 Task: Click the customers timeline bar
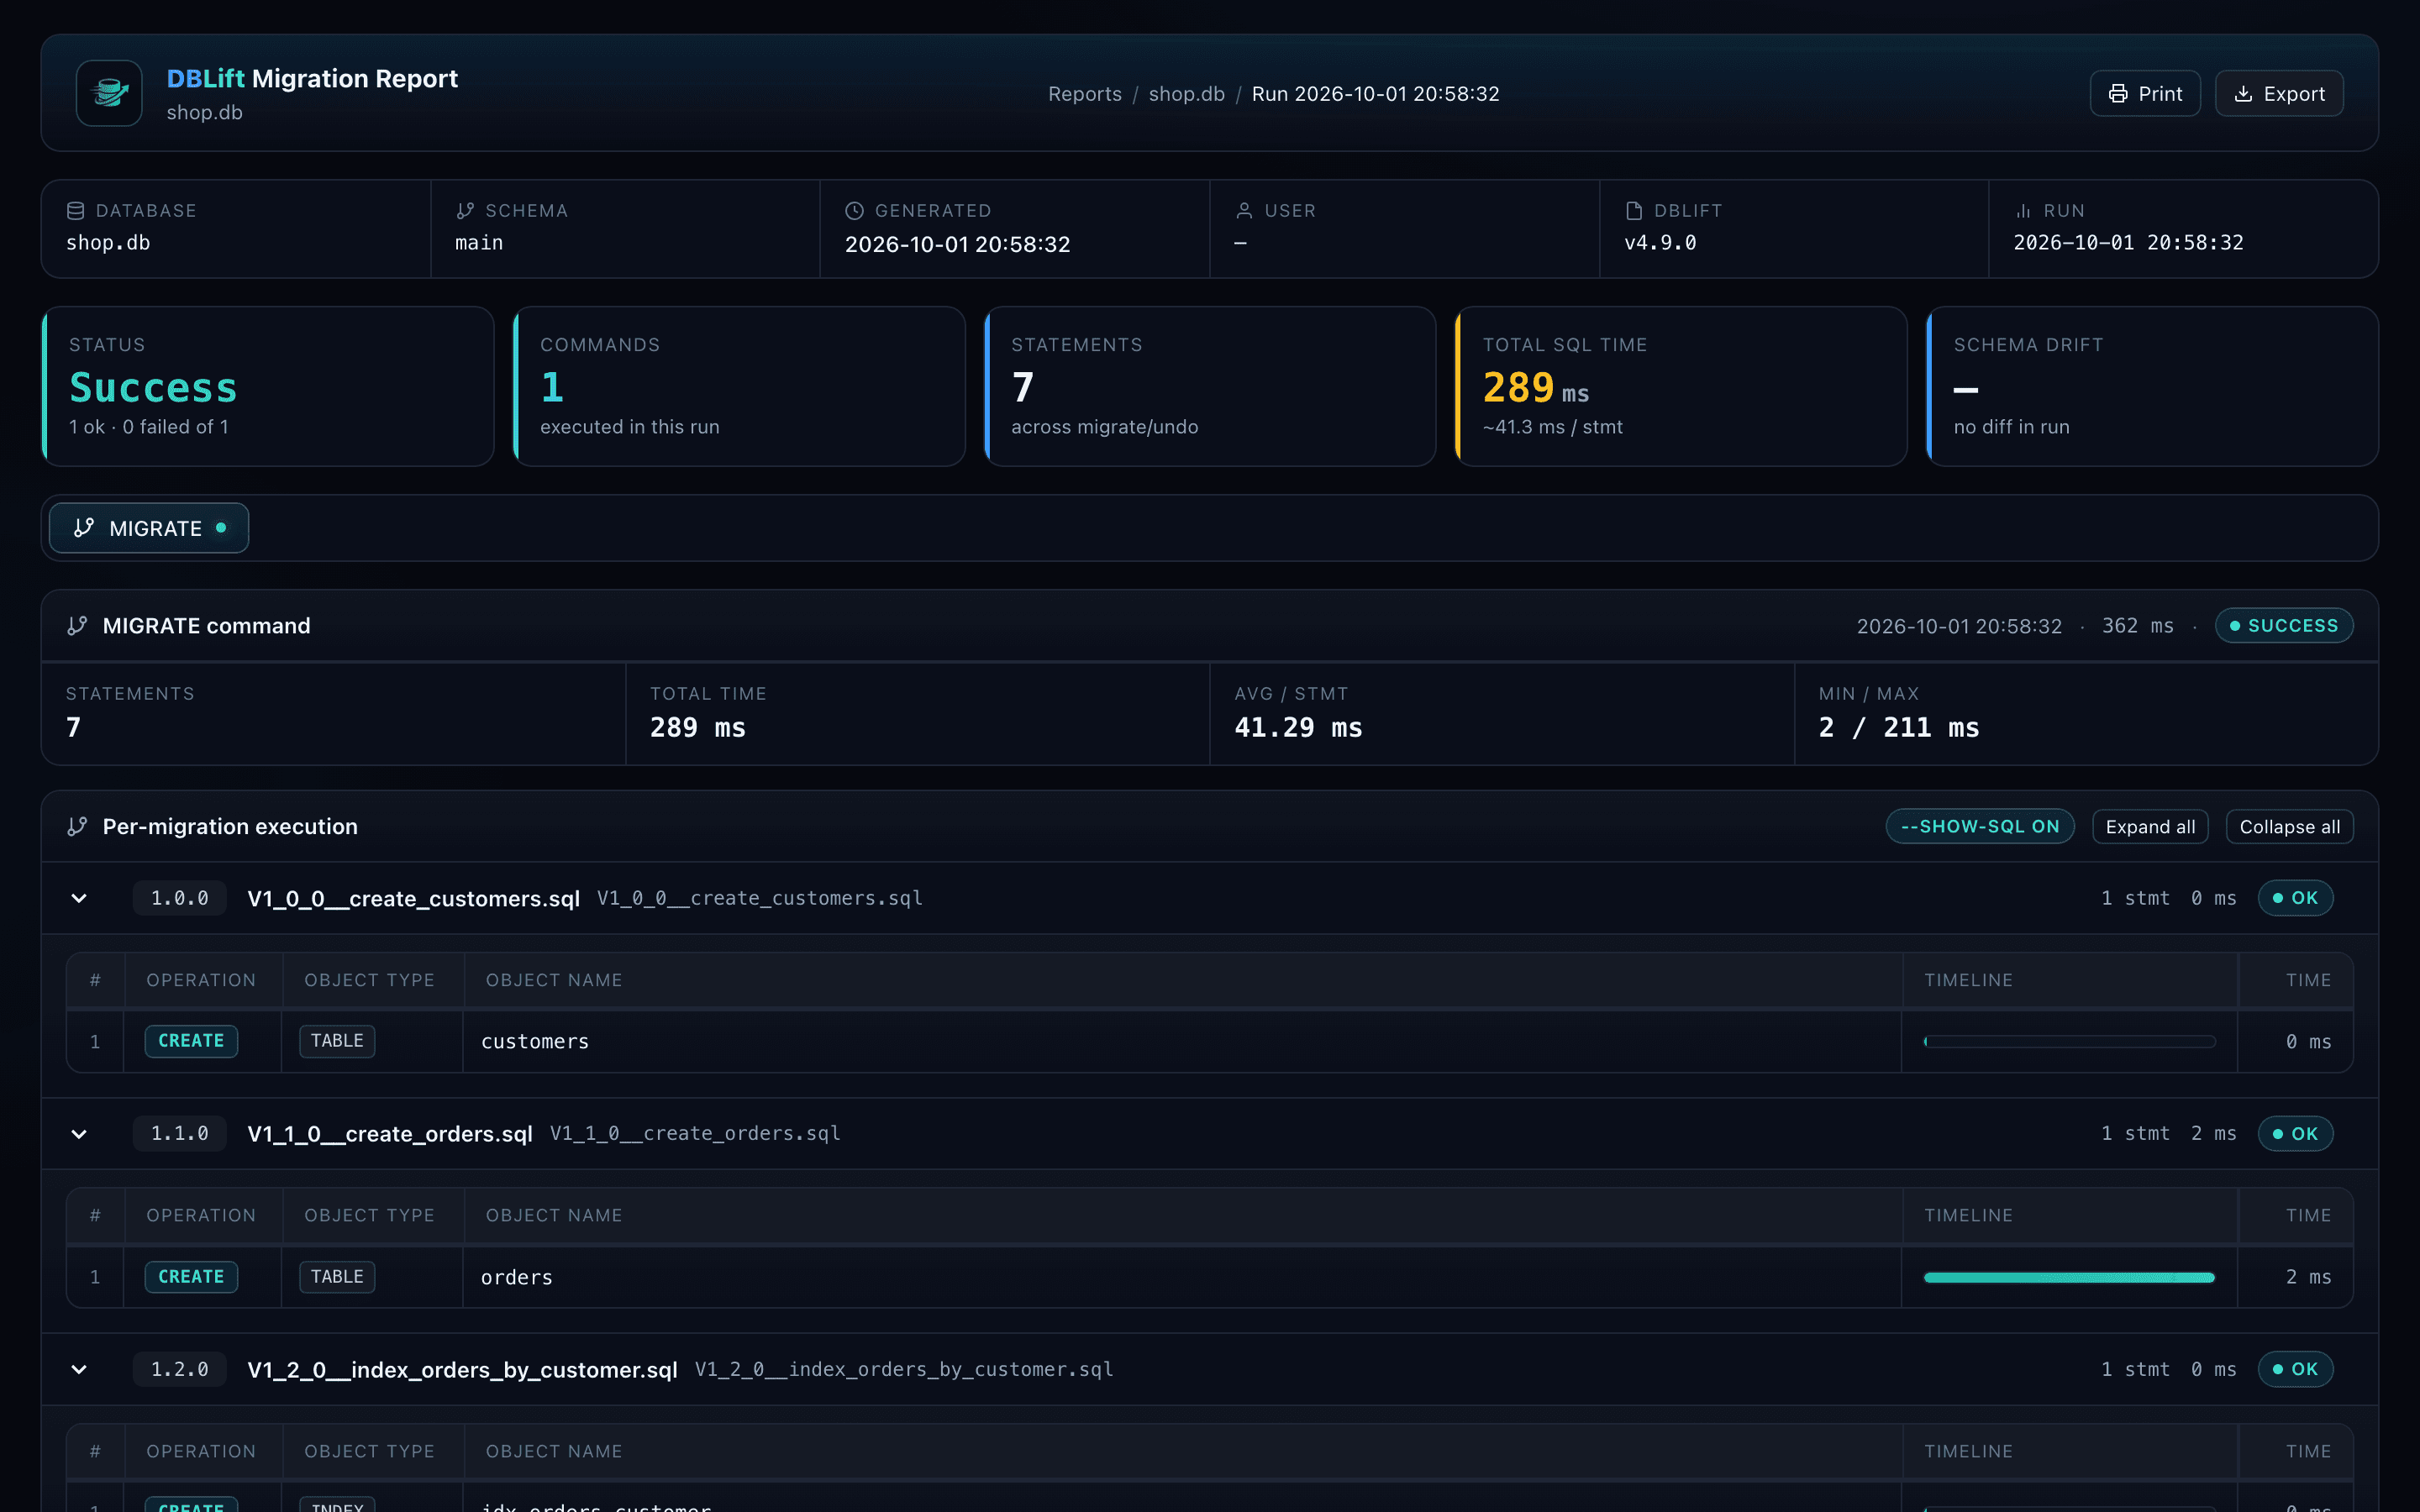[x=2070, y=1042]
